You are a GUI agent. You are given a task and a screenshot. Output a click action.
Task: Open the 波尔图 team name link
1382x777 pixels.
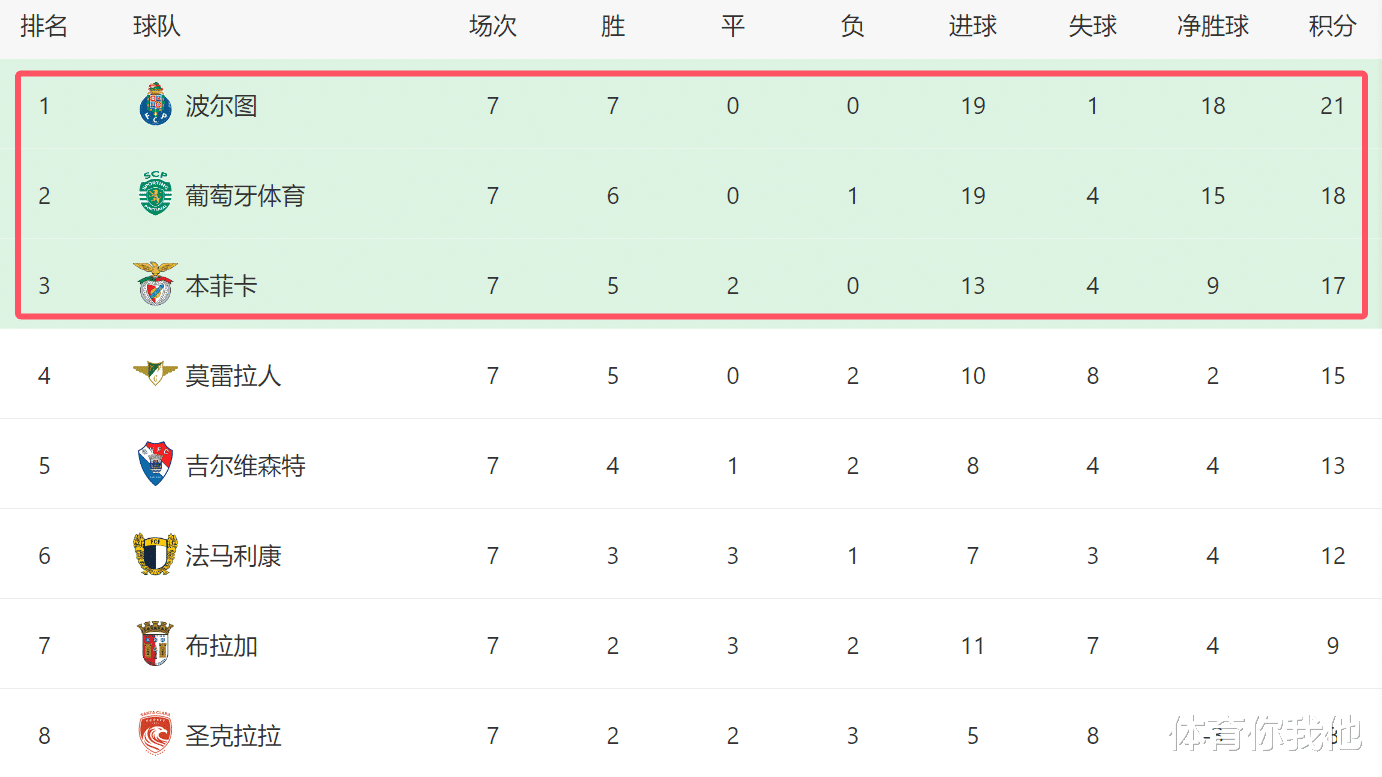[221, 106]
